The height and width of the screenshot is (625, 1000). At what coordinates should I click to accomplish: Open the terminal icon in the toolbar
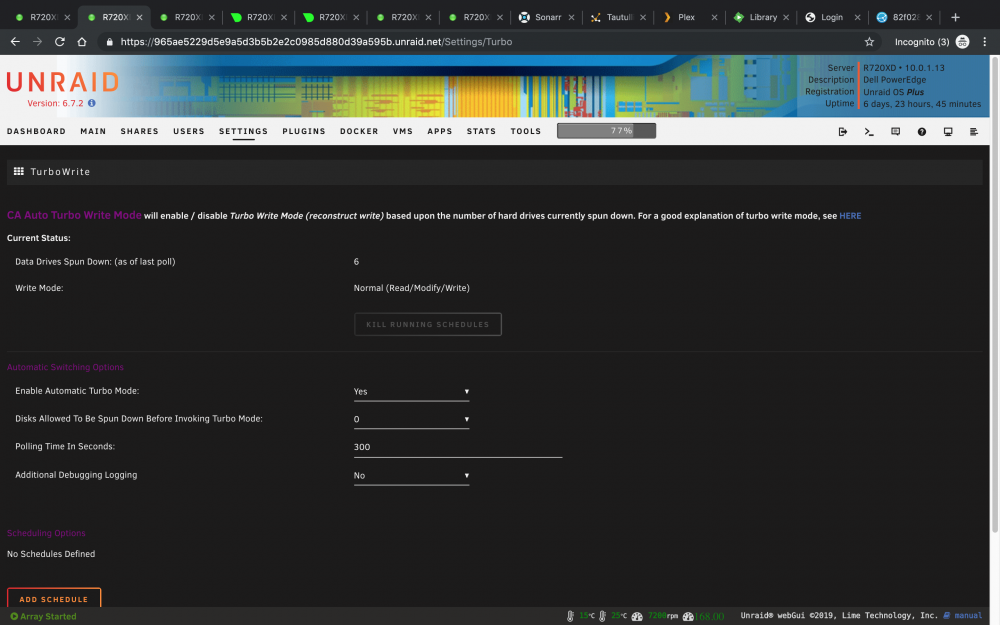869,131
